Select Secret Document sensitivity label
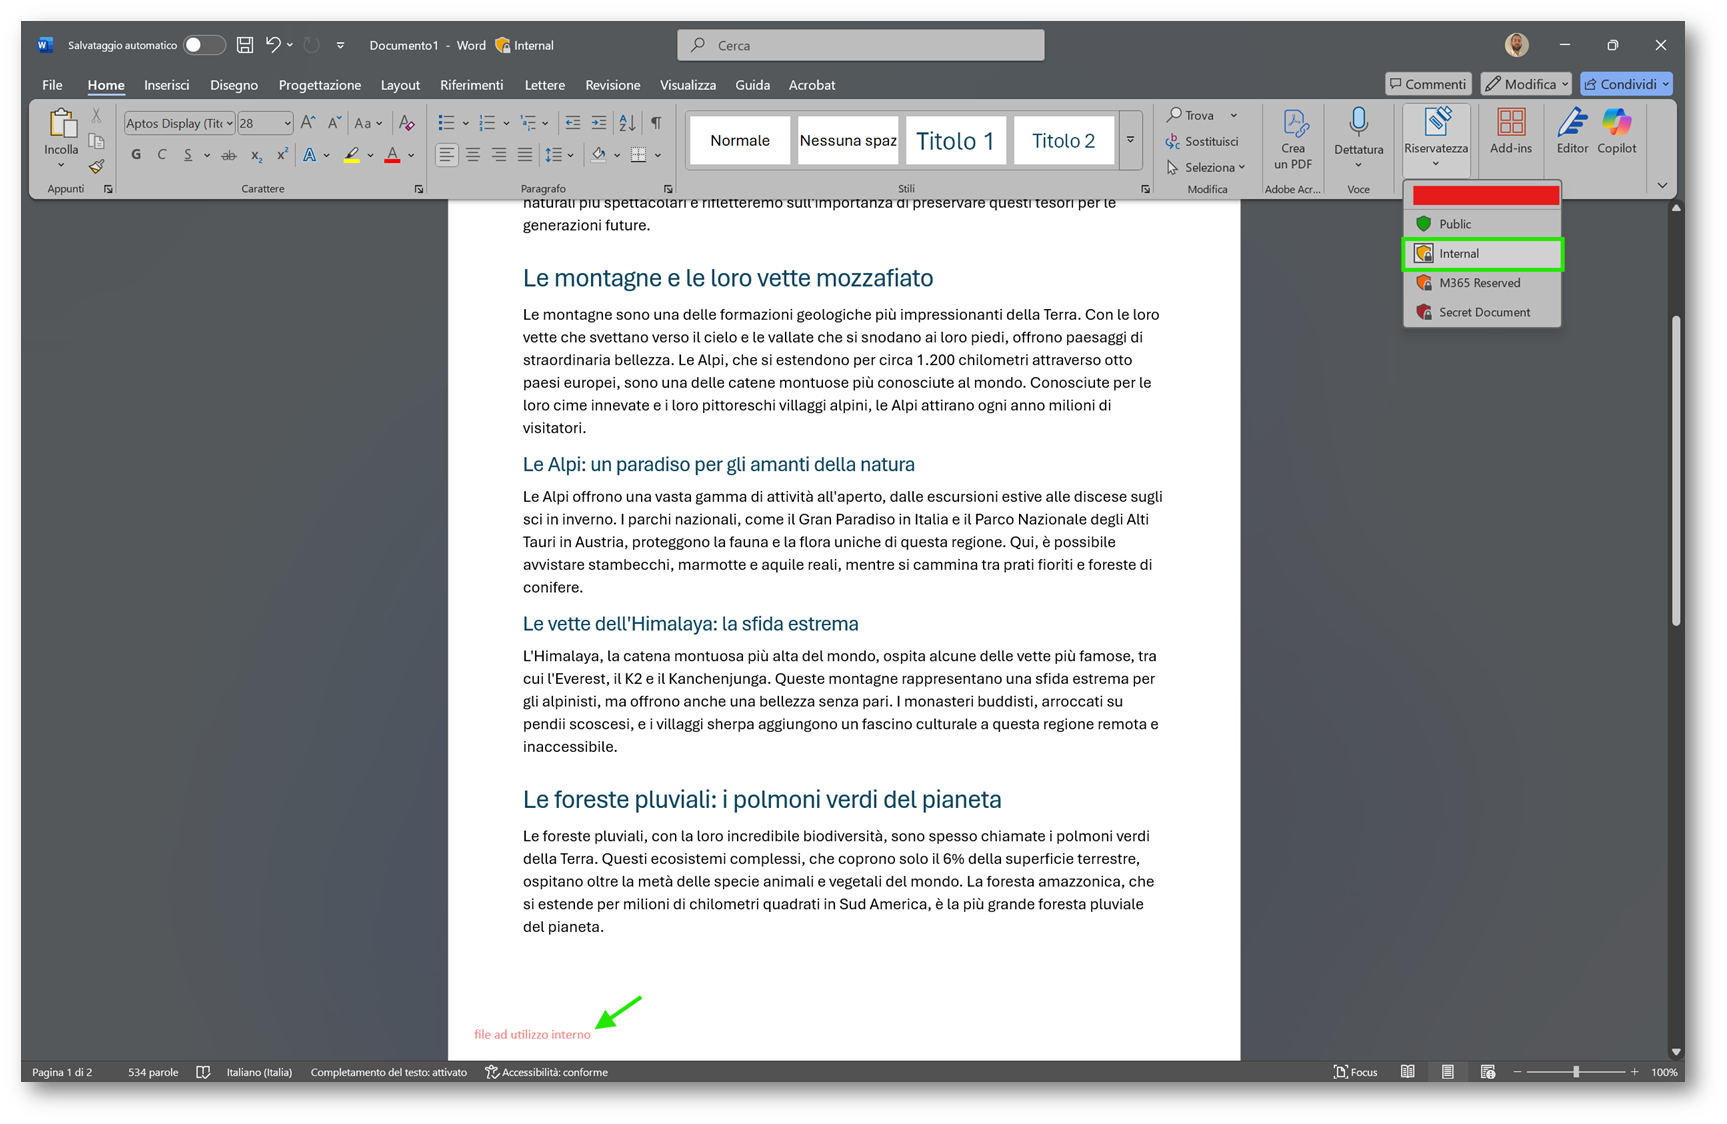The image size is (1727, 1124). coord(1482,312)
